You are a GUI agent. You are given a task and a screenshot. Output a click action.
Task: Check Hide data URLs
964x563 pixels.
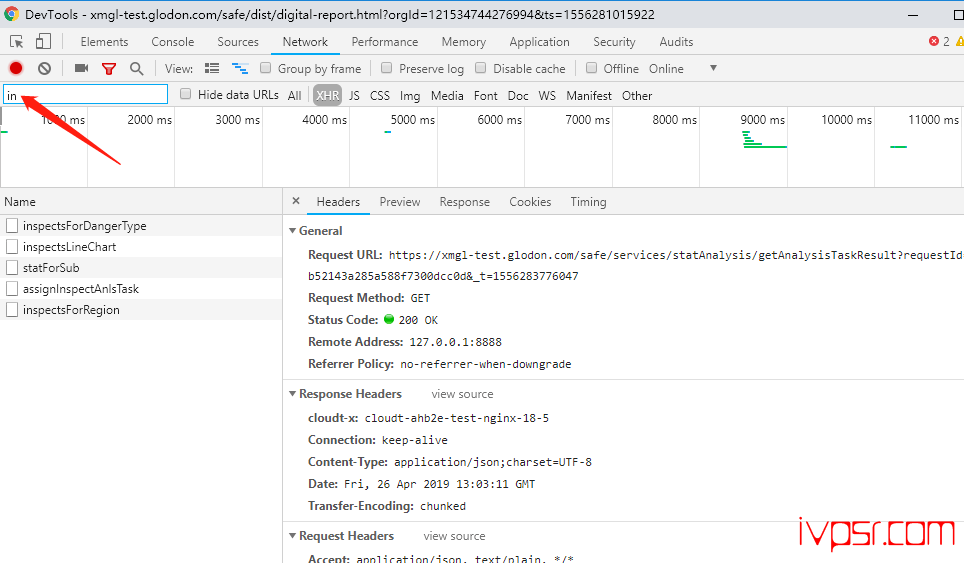pos(186,94)
